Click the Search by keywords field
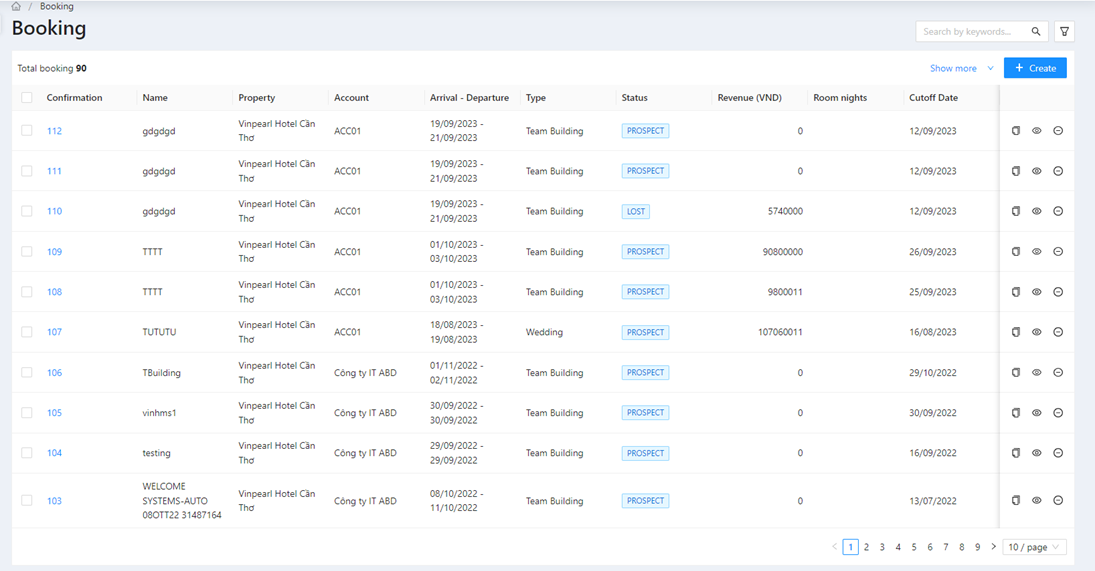This screenshot has height=571, width=1095. click(x=968, y=32)
